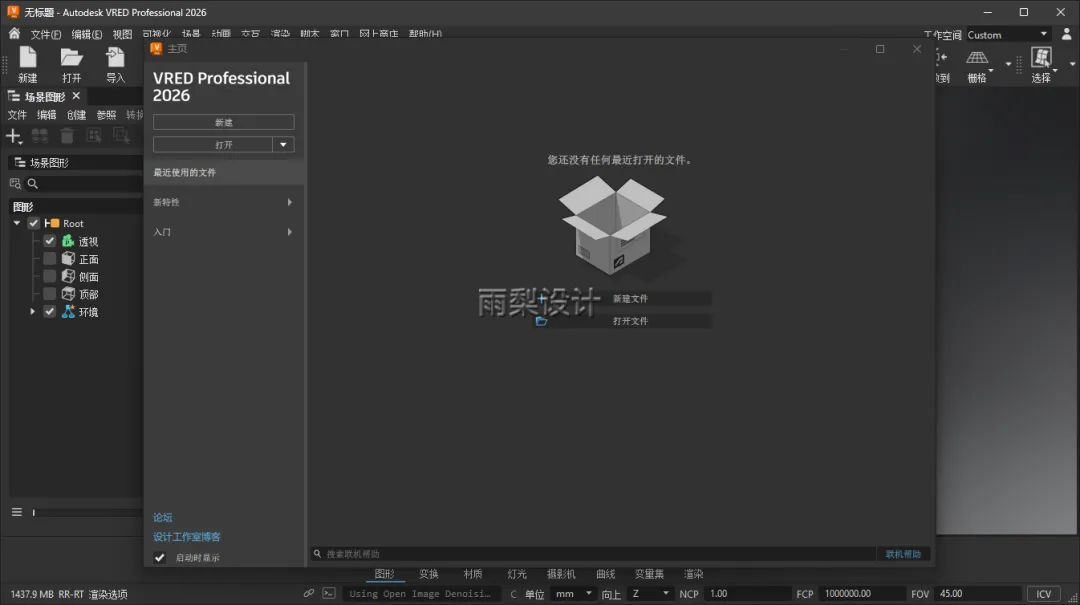Open the 编辑(E) menu
1080x605 pixels.
(87, 34)
